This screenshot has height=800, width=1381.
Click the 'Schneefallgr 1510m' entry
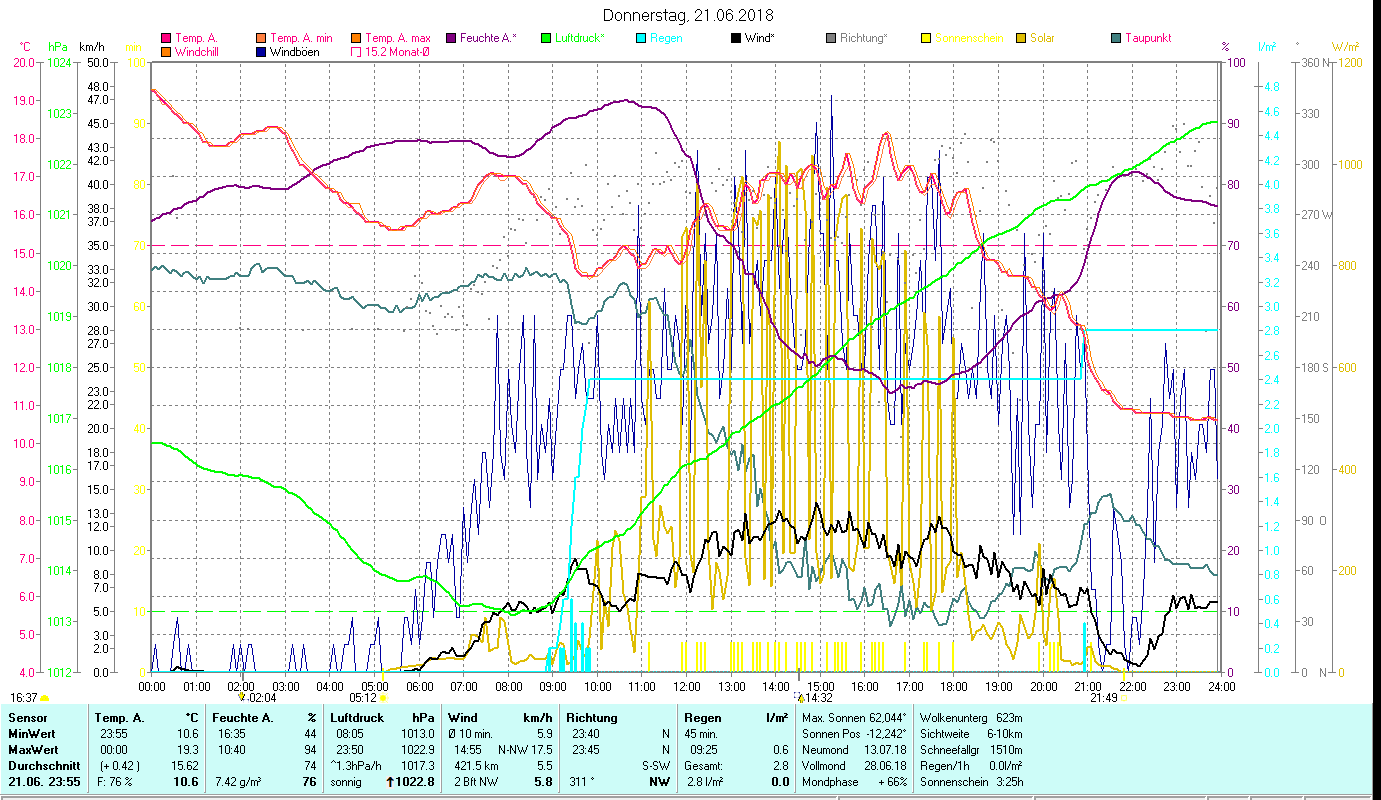pyautogui.click(x=971, y=750)
